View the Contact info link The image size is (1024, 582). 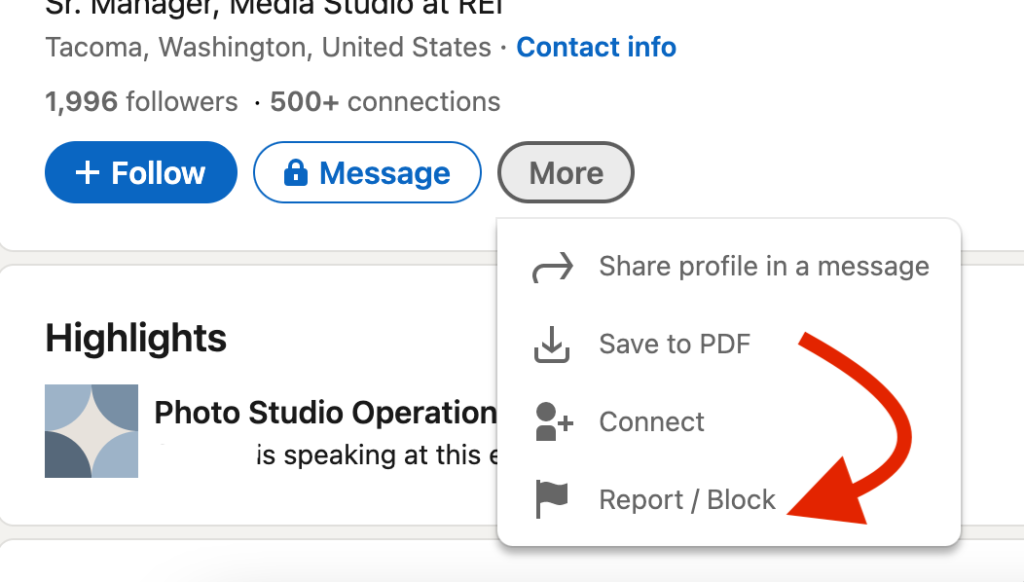pyautogui.click(x=596, y=46)
